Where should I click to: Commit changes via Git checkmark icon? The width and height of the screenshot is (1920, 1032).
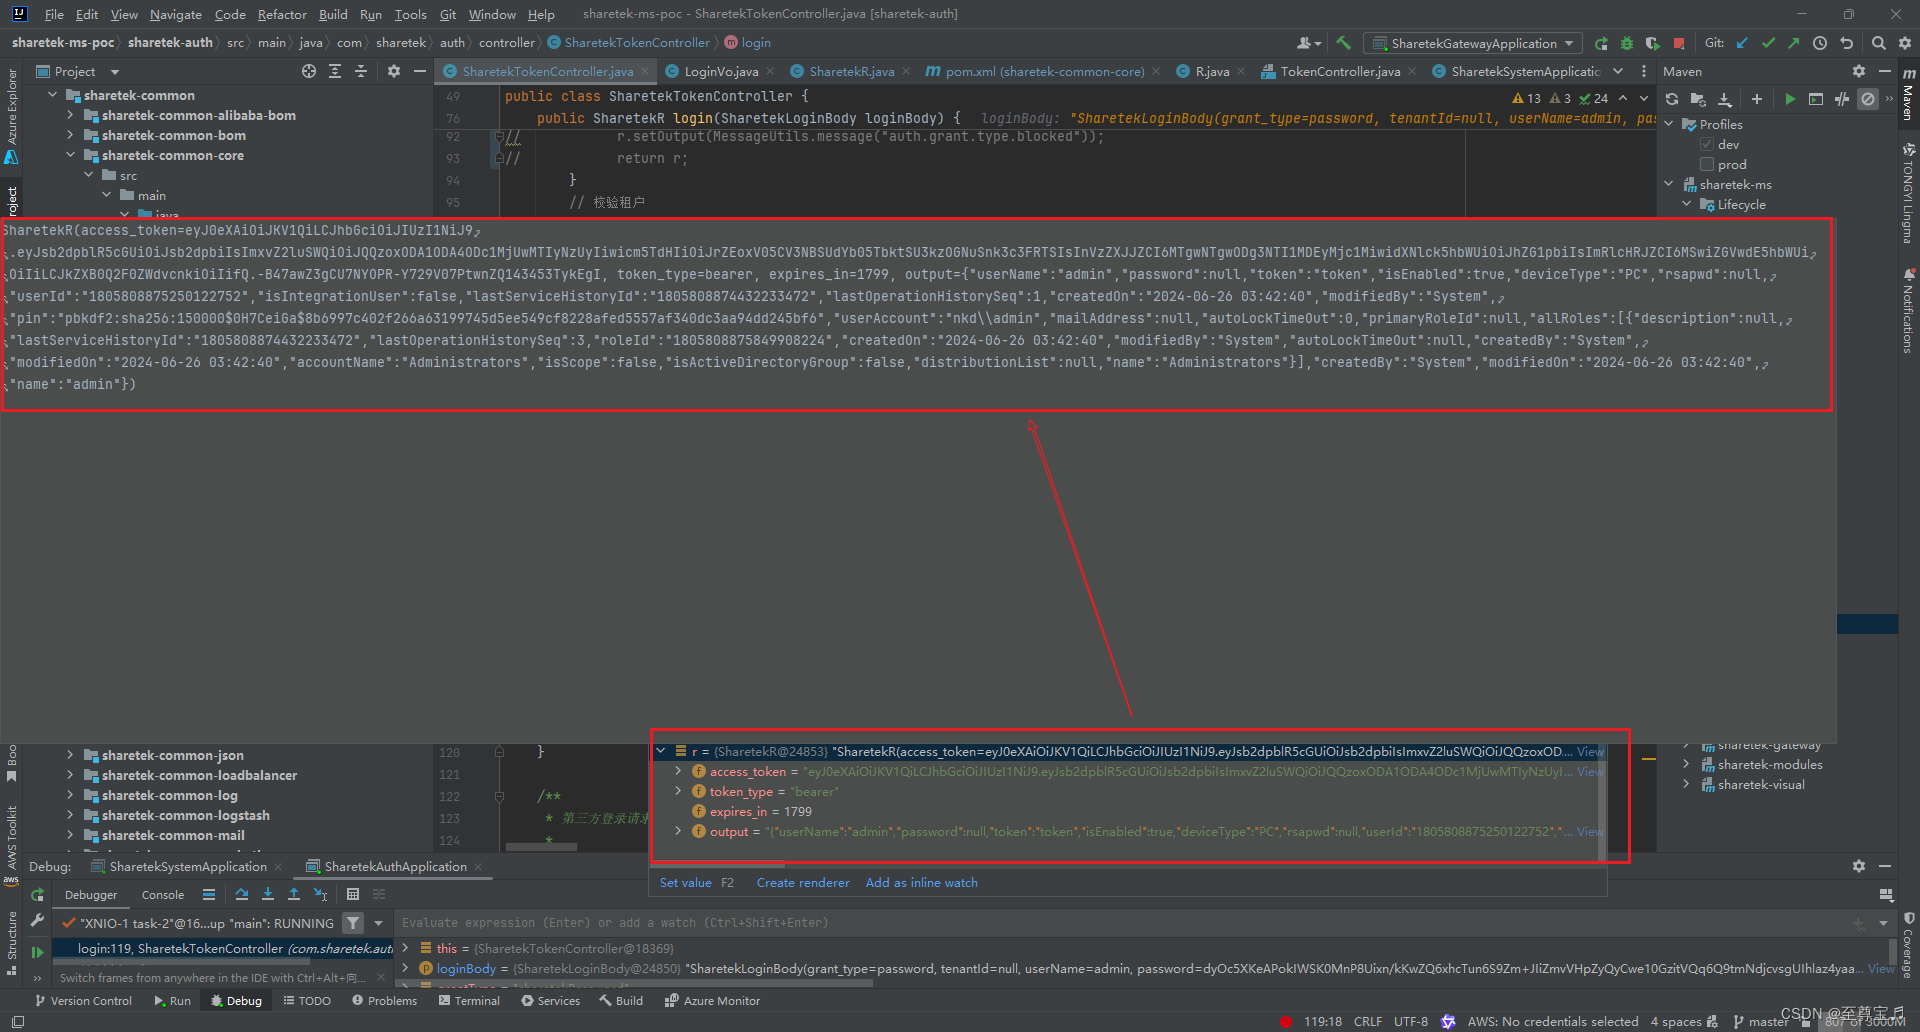point(1767,43)
